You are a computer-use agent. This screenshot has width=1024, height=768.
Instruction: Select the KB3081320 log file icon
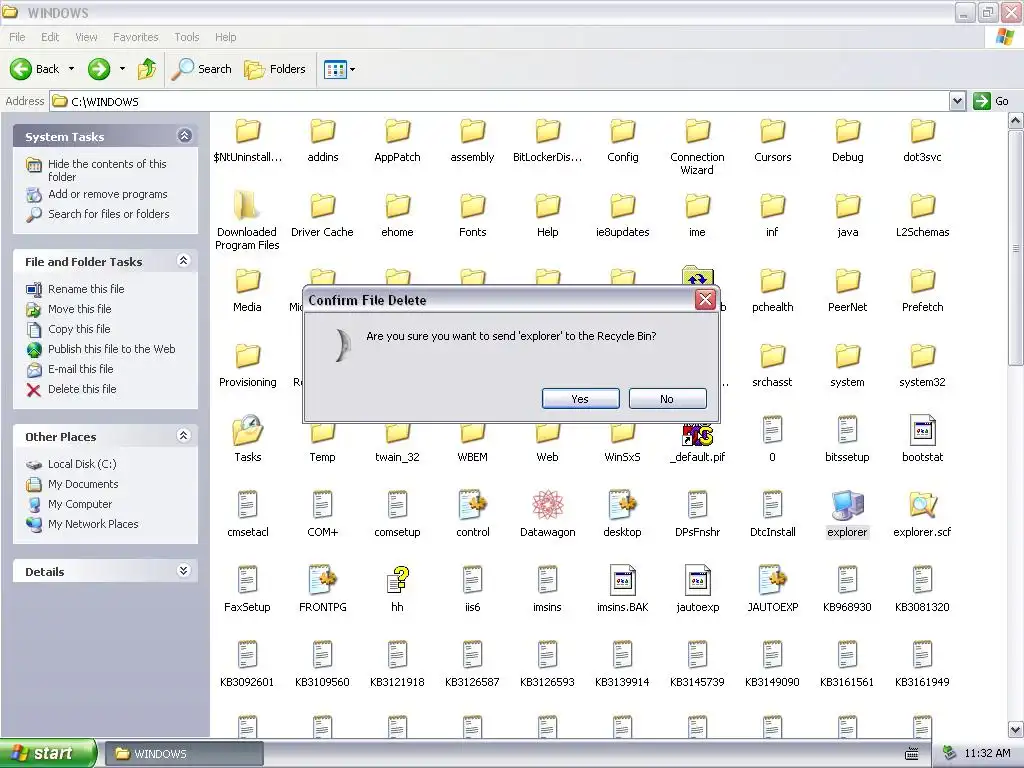point(922,580)
